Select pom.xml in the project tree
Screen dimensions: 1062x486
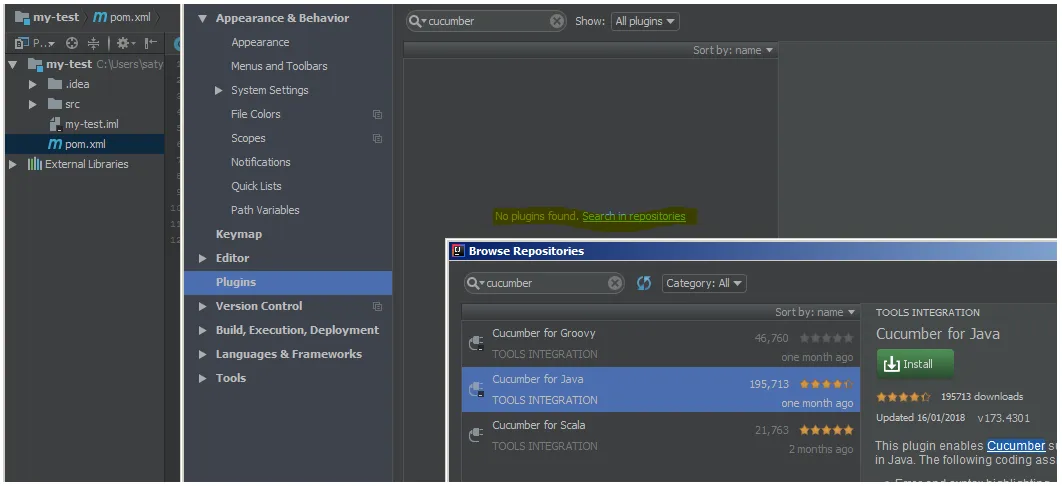click(x=85, y=144)
